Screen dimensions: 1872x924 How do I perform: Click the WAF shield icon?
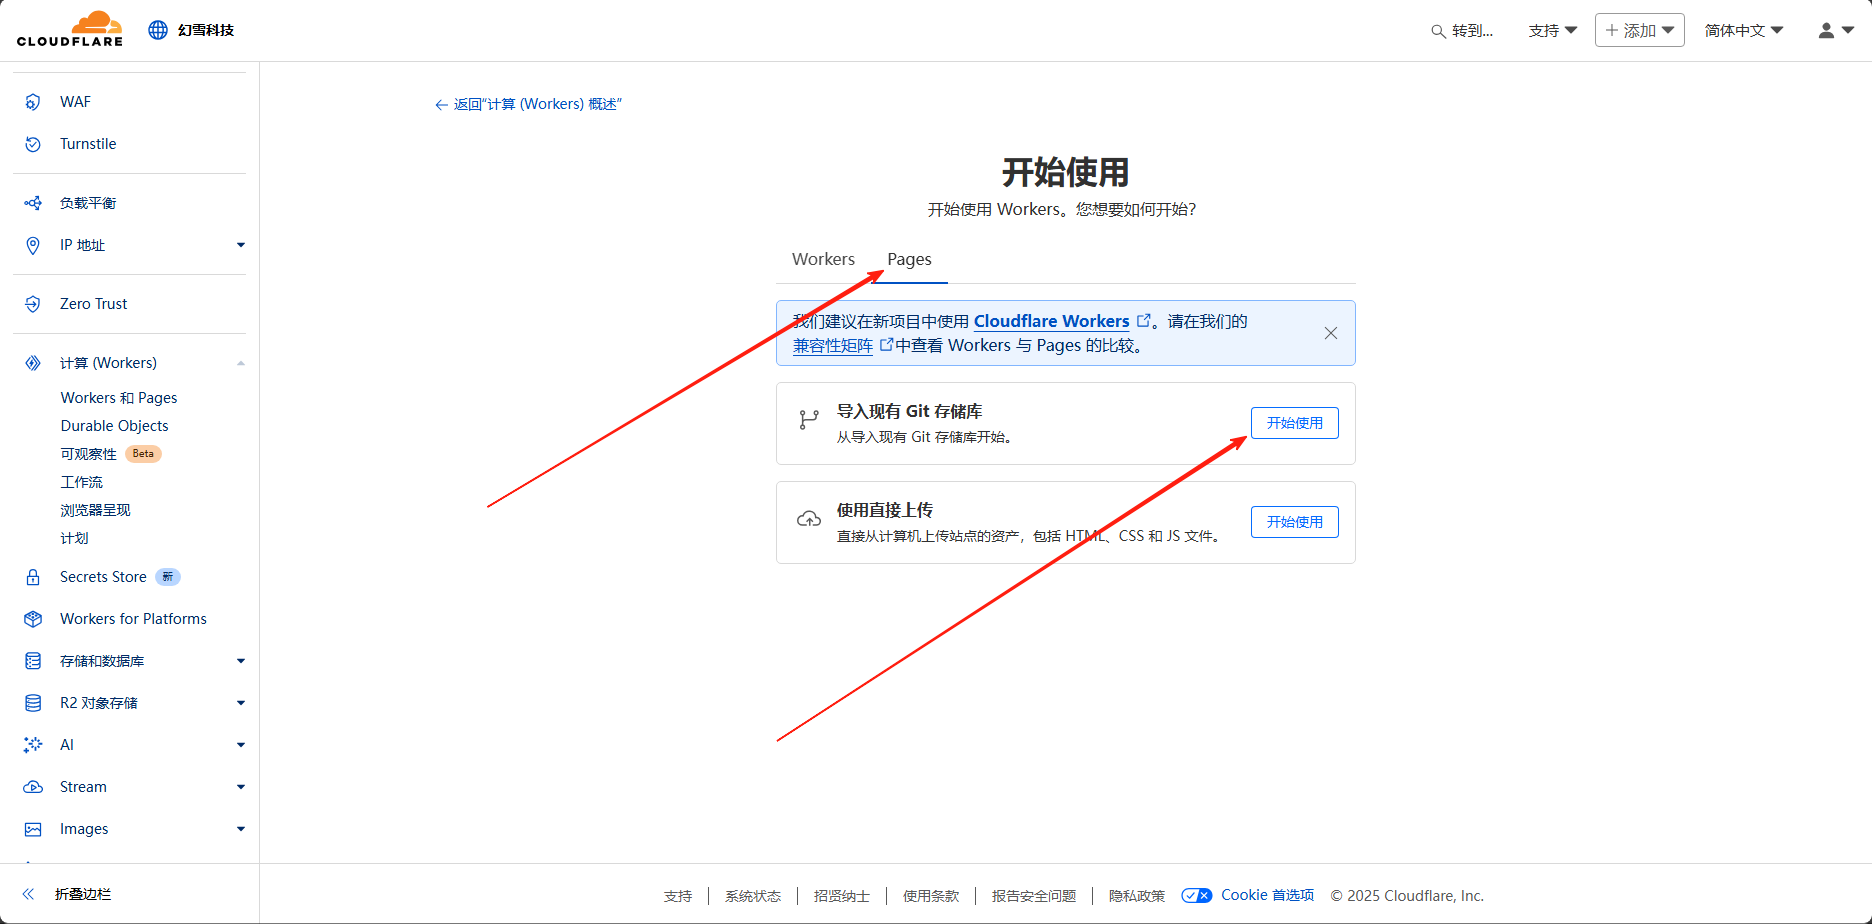point(33,102)
